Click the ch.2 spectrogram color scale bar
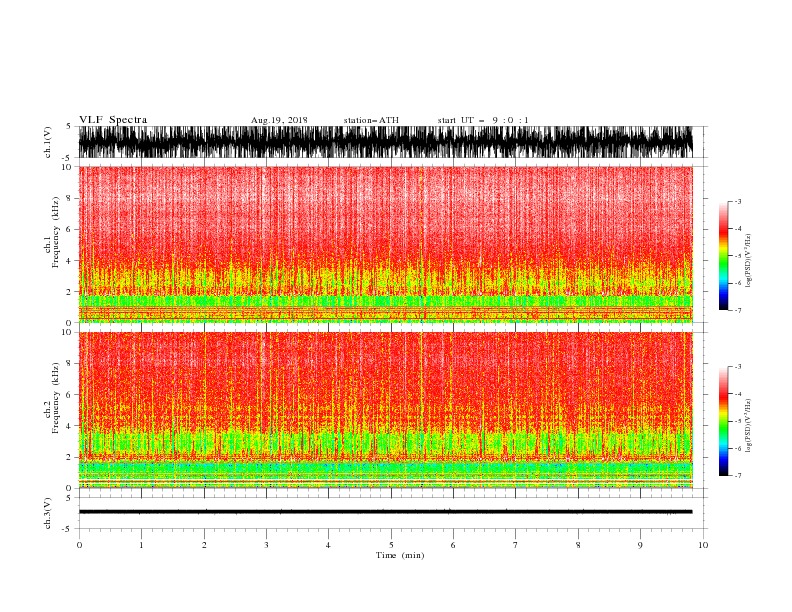The image size is (792, 612). [723, 421]
